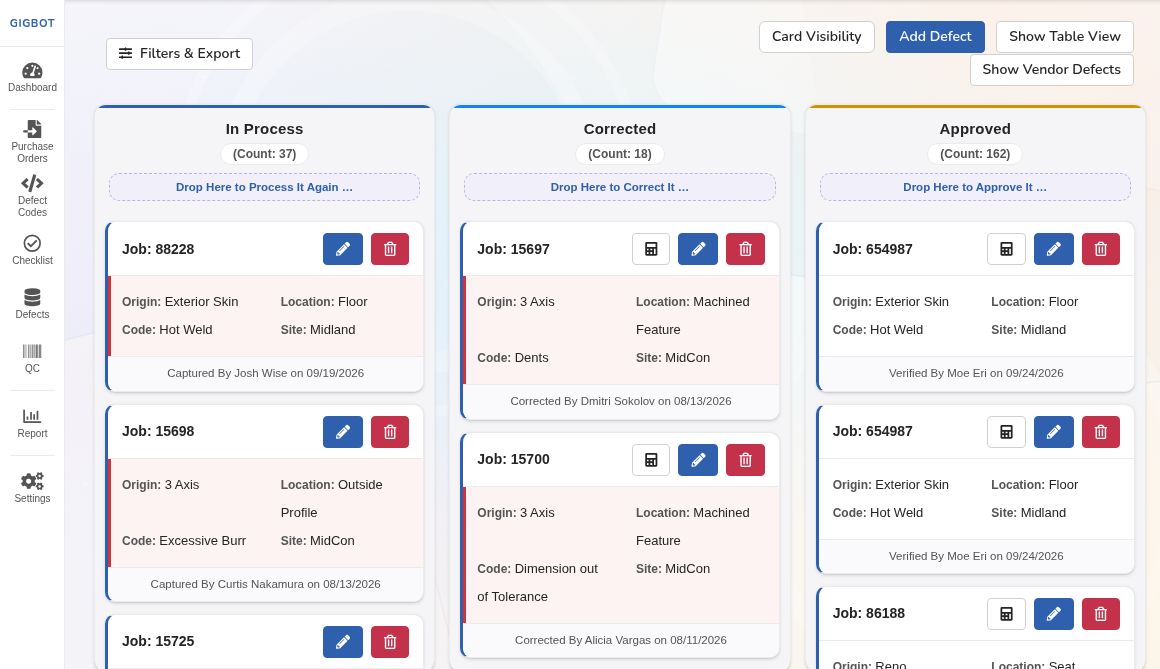This screenshot has height=669, width=1160.
Task: Delete Job 15700 with the trash icon
Action: tap(745, 460)
